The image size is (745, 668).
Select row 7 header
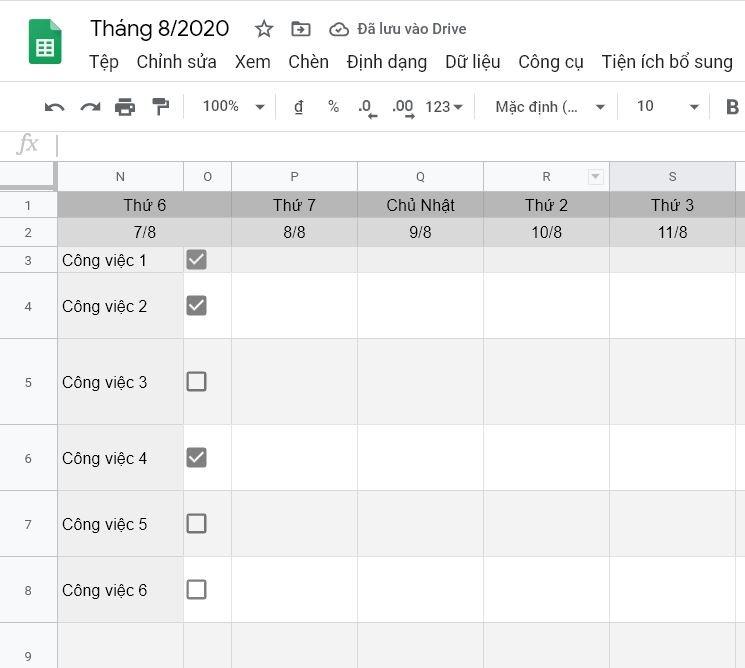coord(28,524)
